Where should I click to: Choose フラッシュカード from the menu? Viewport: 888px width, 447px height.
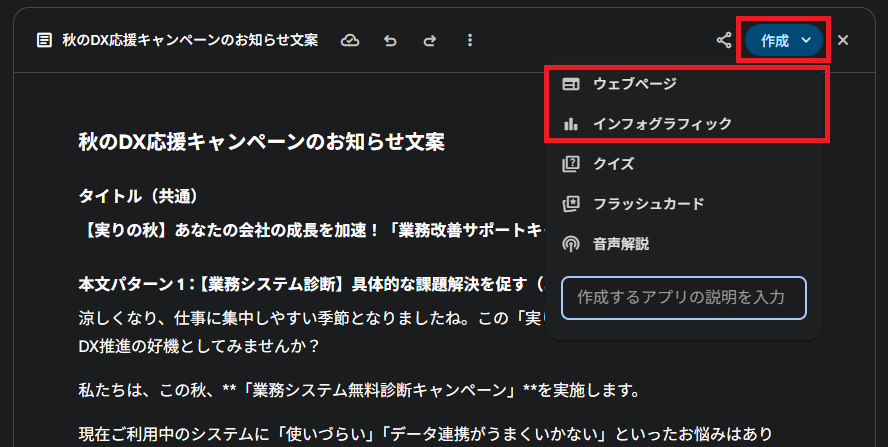(x=648, y=204)
